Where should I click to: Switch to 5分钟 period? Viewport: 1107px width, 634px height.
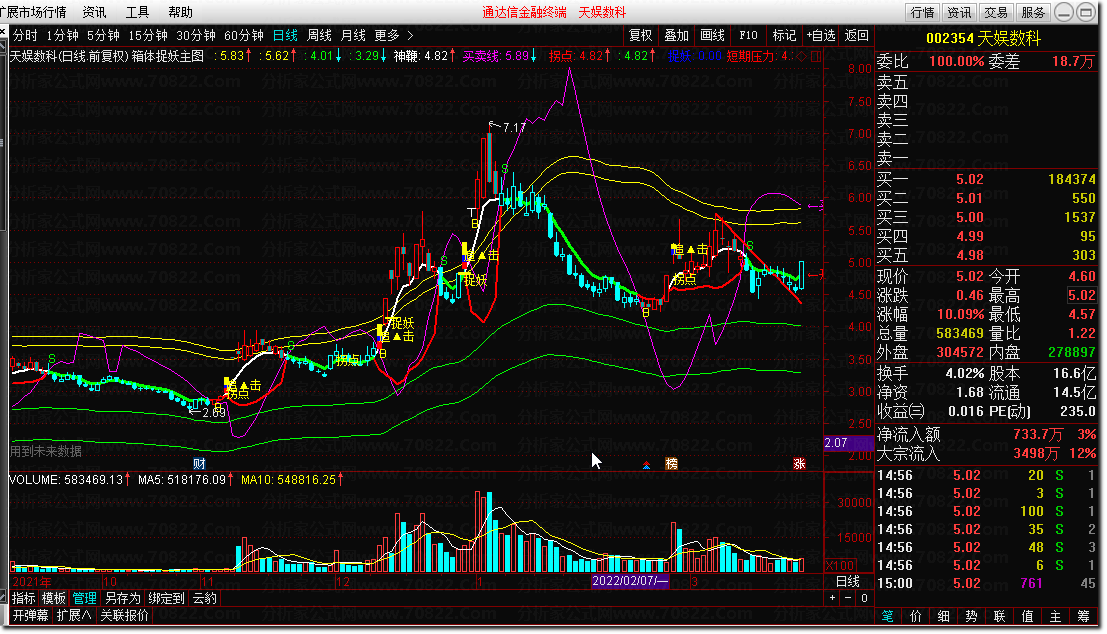pos(103,35)
